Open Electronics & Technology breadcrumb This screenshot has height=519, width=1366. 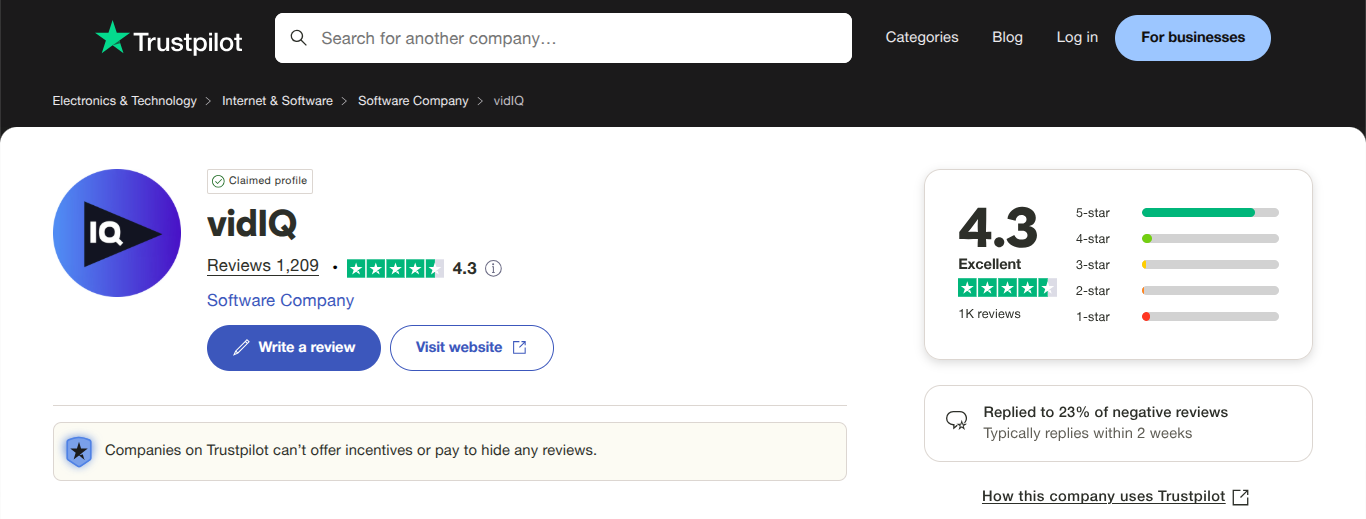pyautogui.click(x=124, y=101)
